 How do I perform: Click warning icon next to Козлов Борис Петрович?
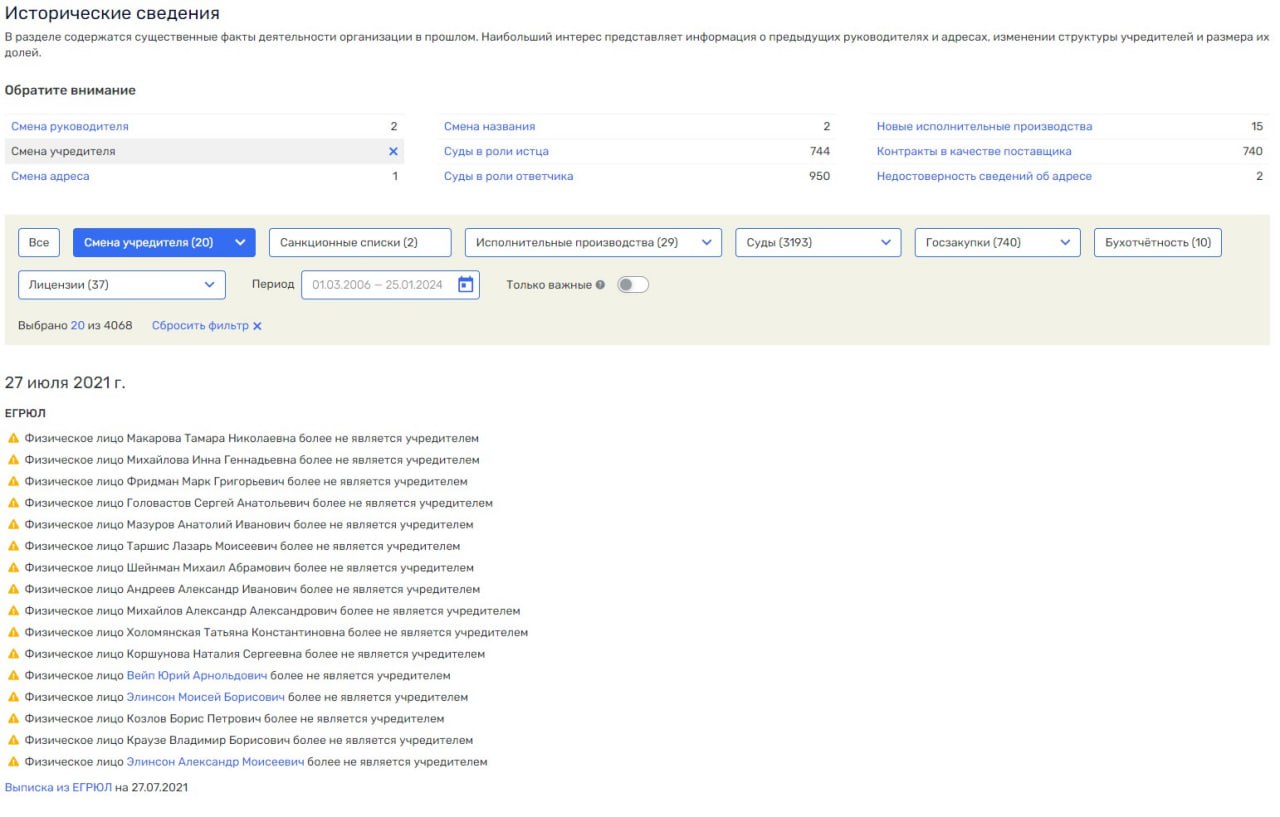(13, 719)
